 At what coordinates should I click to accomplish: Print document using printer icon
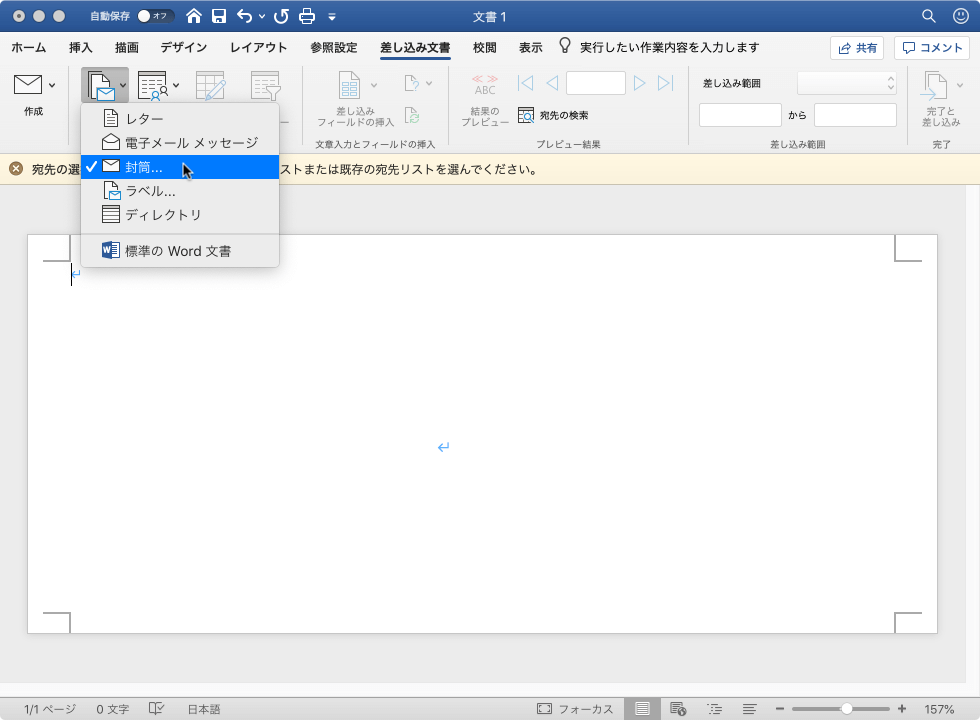coord(307,16)
